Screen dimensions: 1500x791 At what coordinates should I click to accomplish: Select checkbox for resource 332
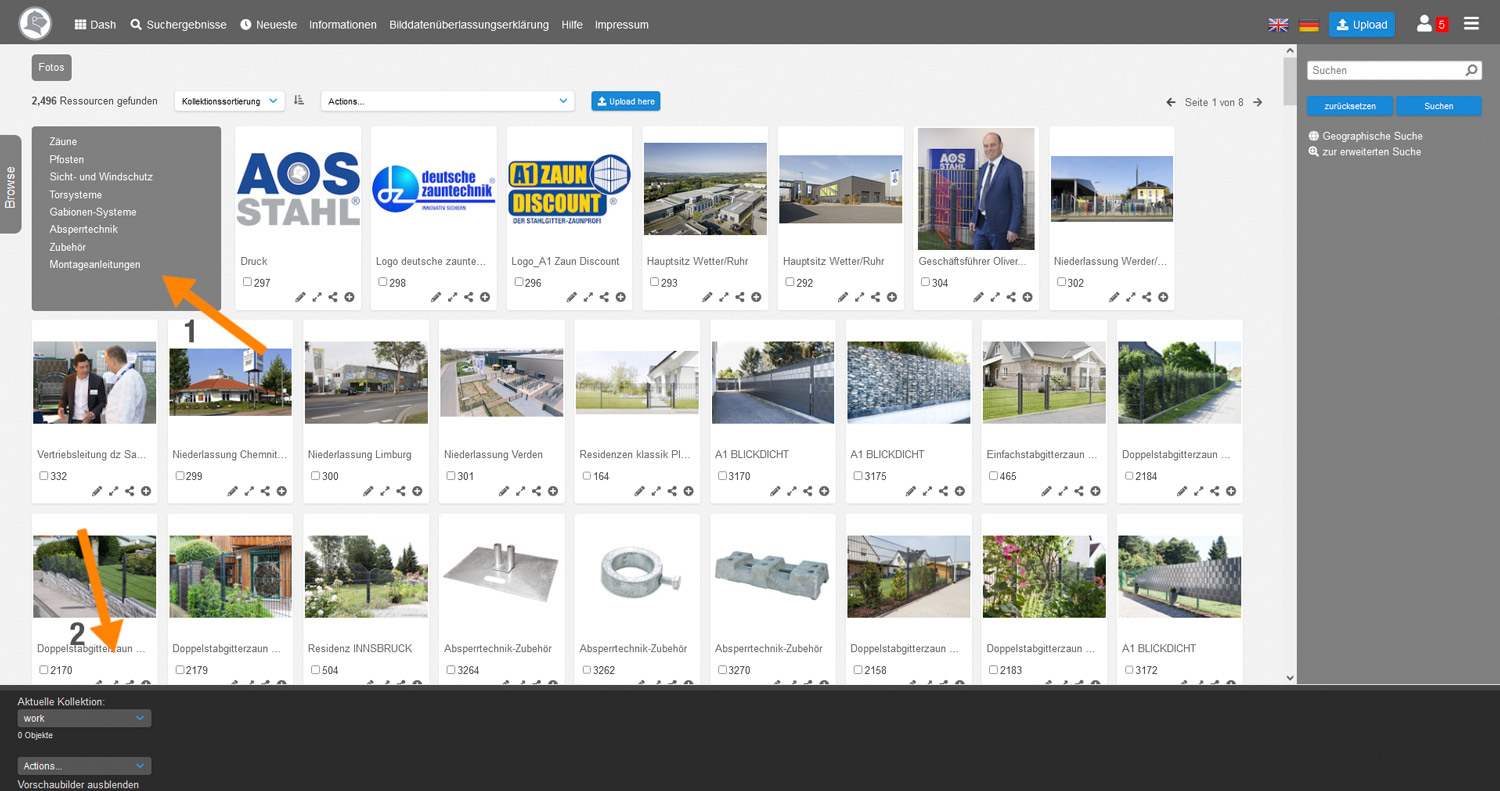click(44, 476)
